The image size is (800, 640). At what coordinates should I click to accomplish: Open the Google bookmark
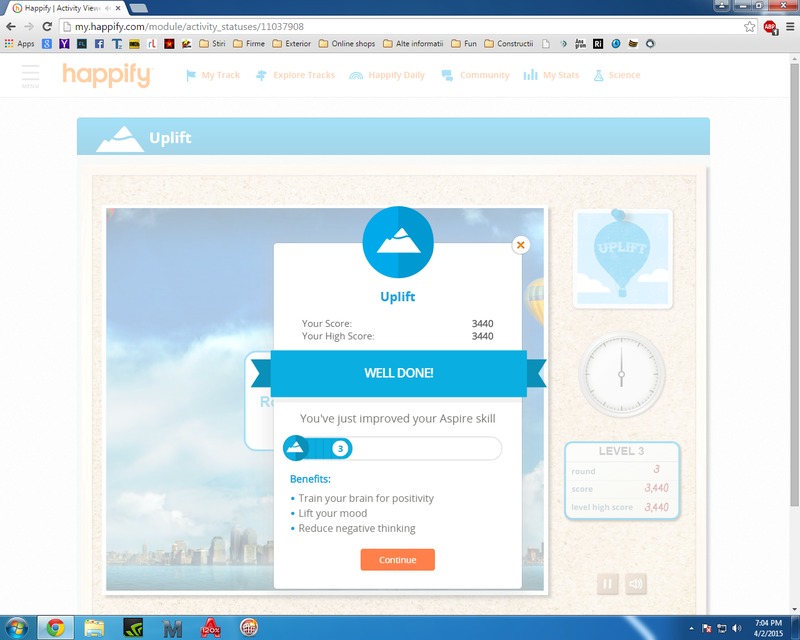click(47, 44)
